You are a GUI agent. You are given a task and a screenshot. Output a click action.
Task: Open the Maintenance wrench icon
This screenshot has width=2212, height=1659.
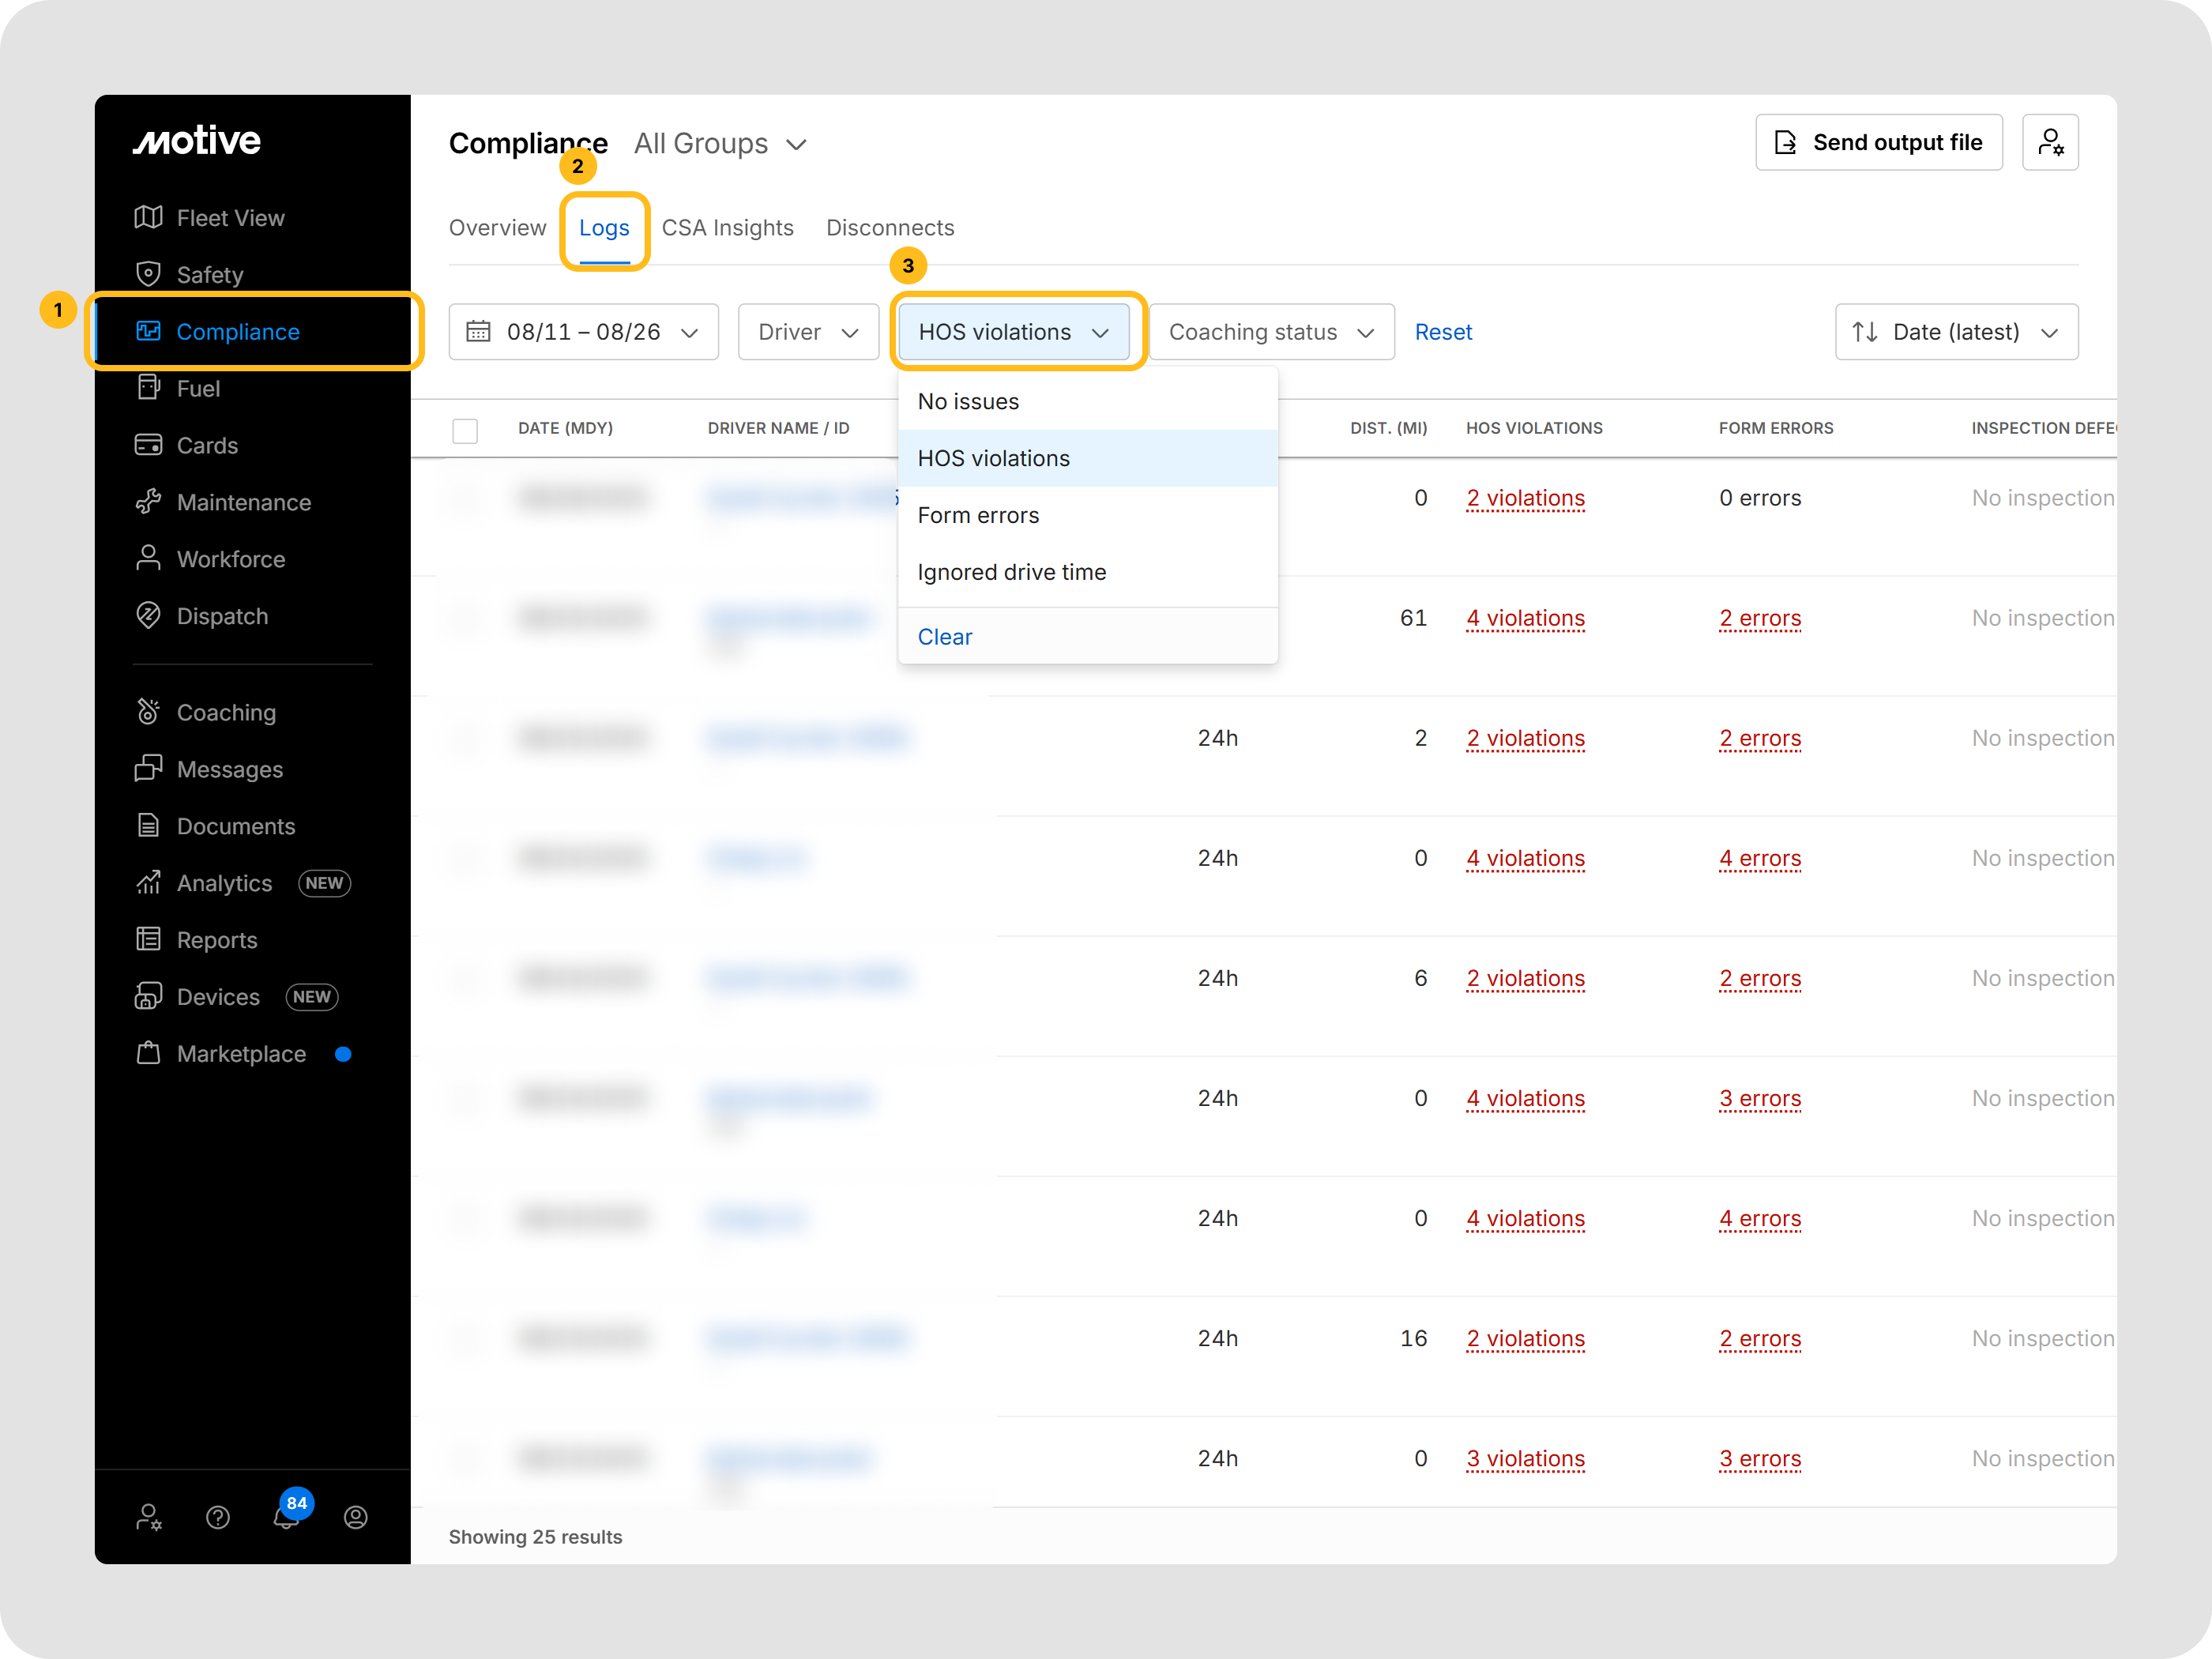tap(148, 502)
